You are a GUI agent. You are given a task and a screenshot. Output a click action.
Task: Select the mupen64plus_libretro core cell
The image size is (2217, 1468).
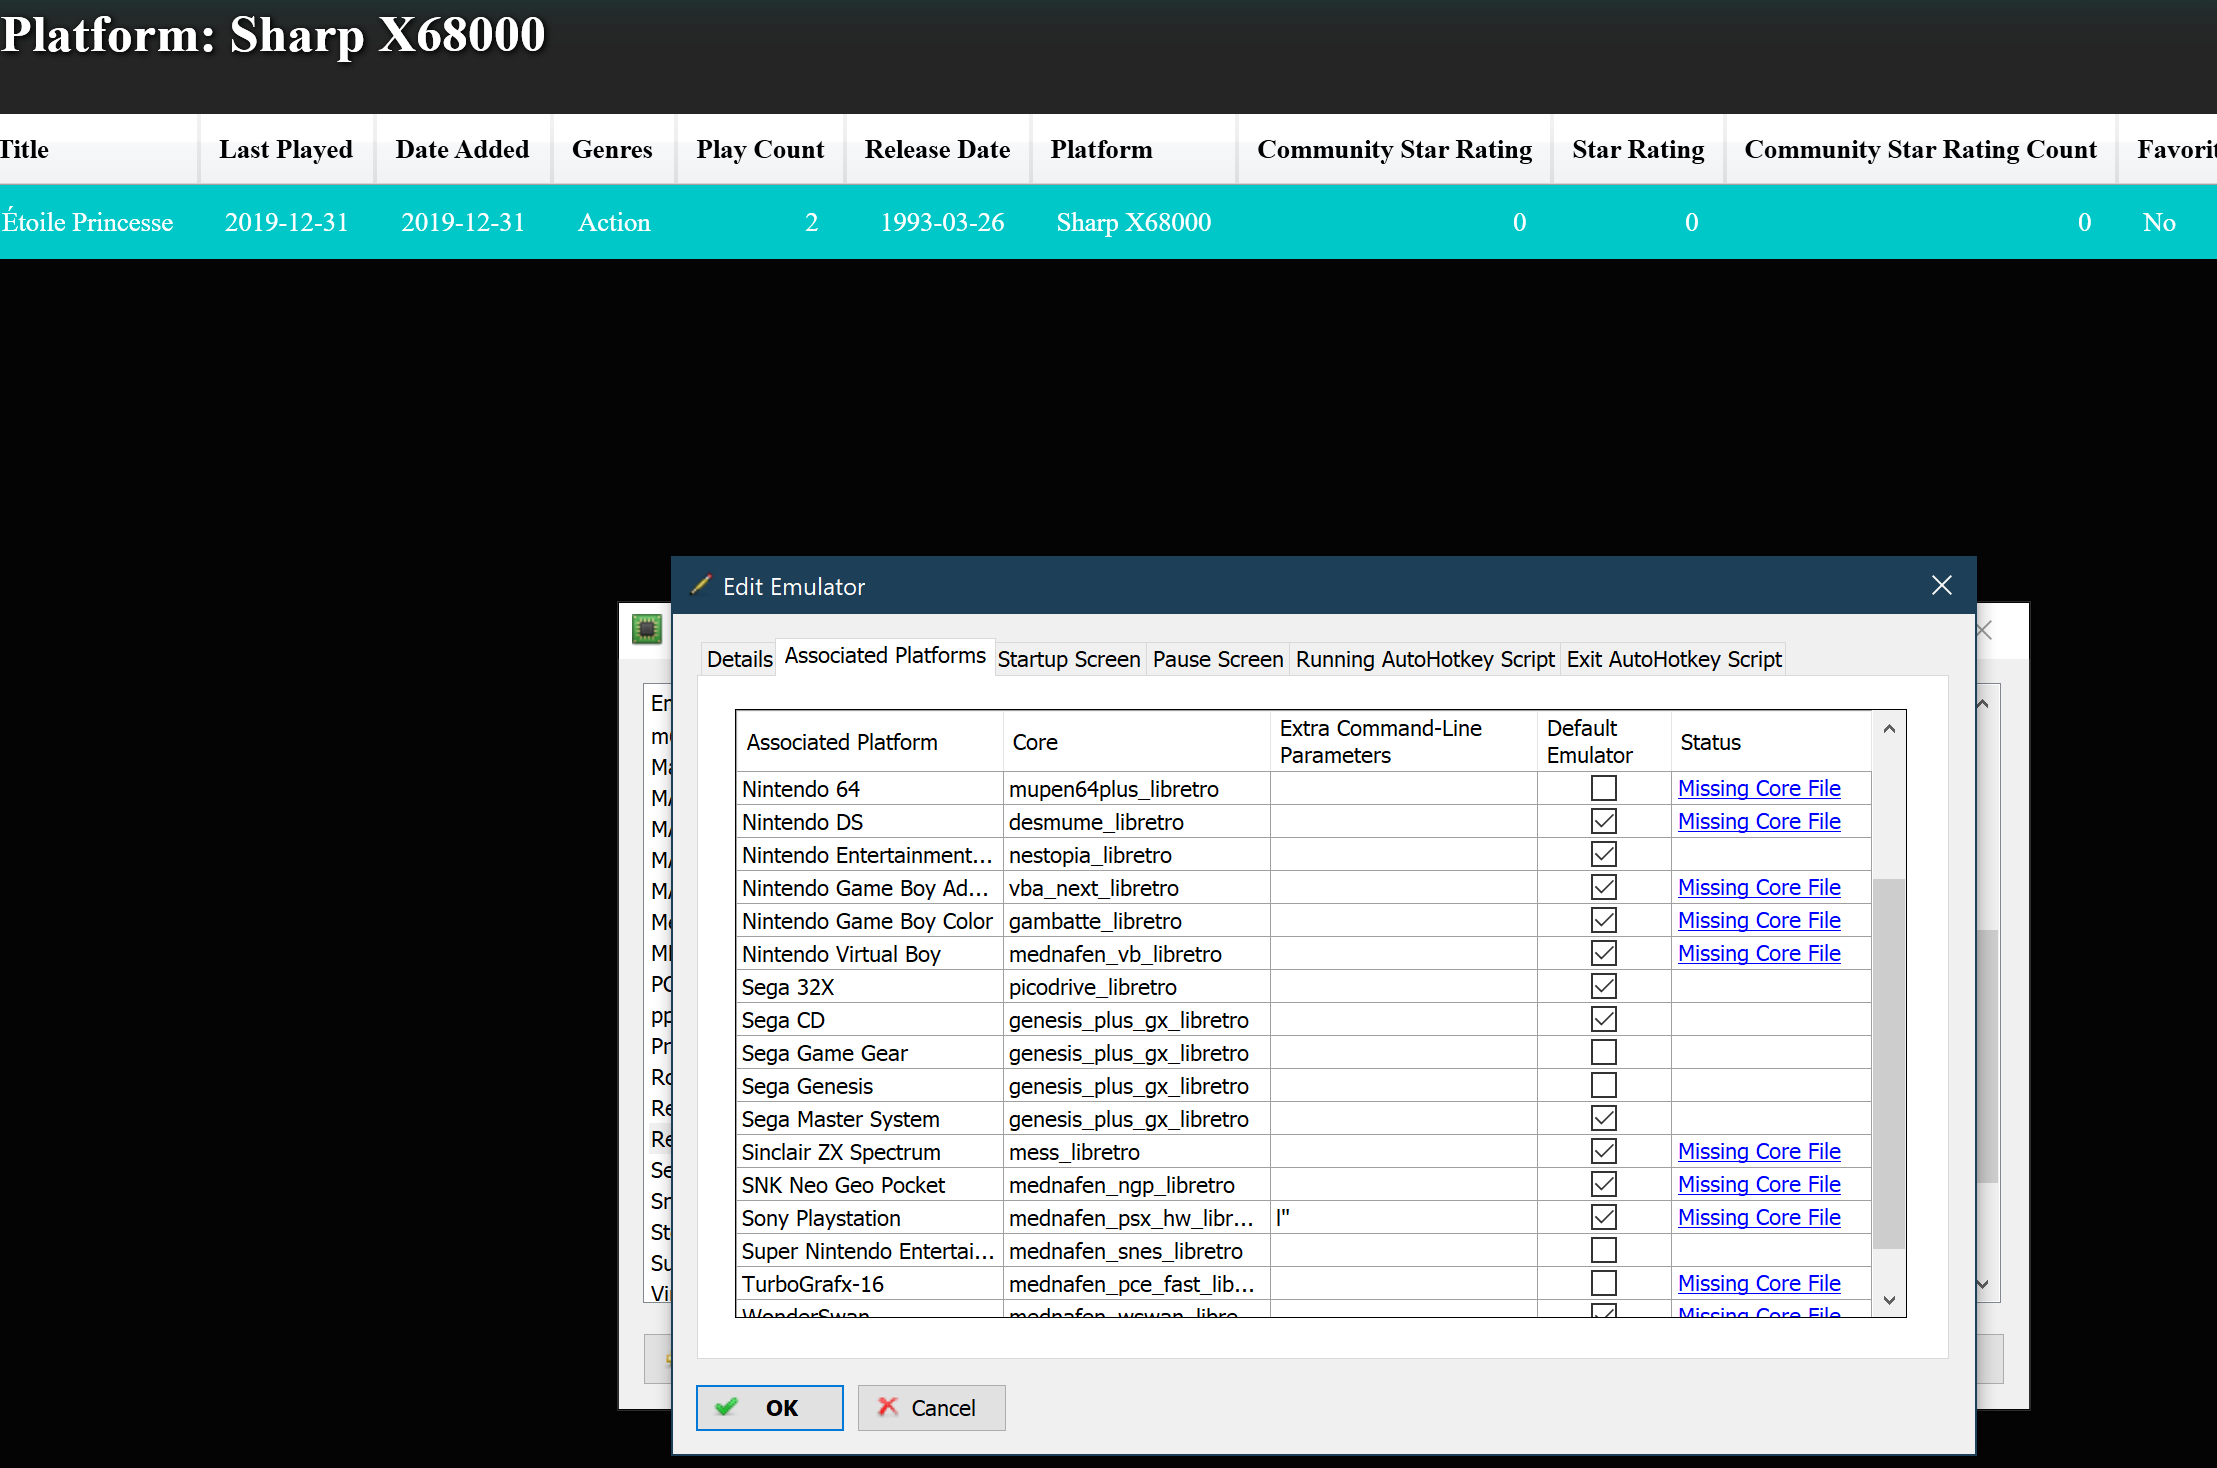pyautogui.click(x=1136, y=788)
